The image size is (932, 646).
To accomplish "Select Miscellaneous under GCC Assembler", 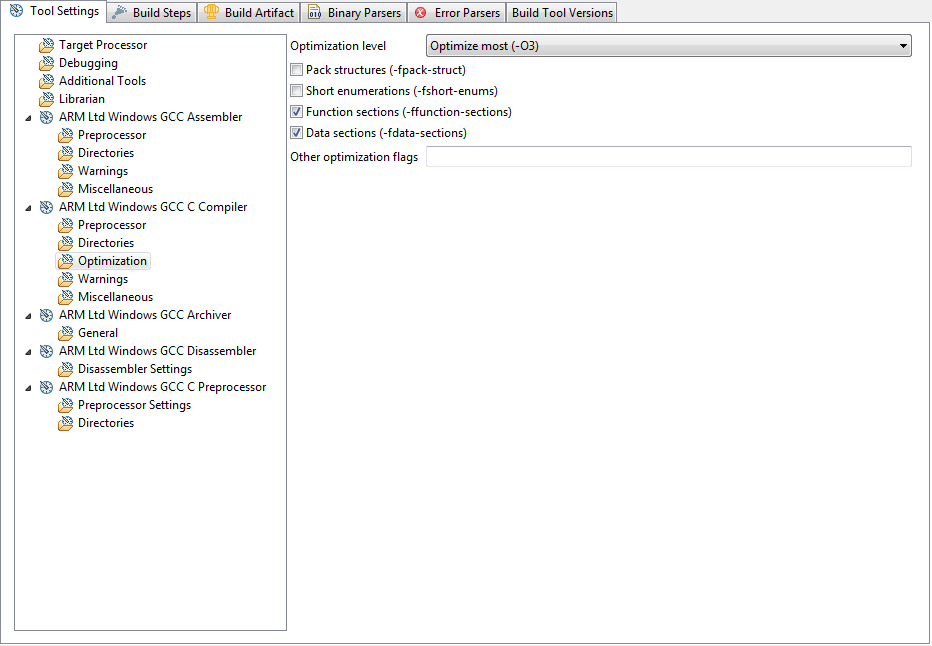I will point(115,189).
